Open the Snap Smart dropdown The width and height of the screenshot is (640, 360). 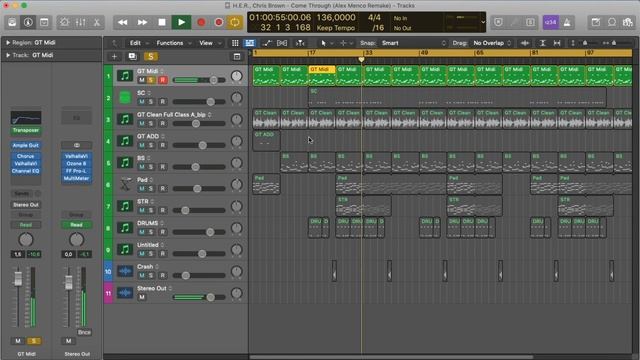[413, 43]
